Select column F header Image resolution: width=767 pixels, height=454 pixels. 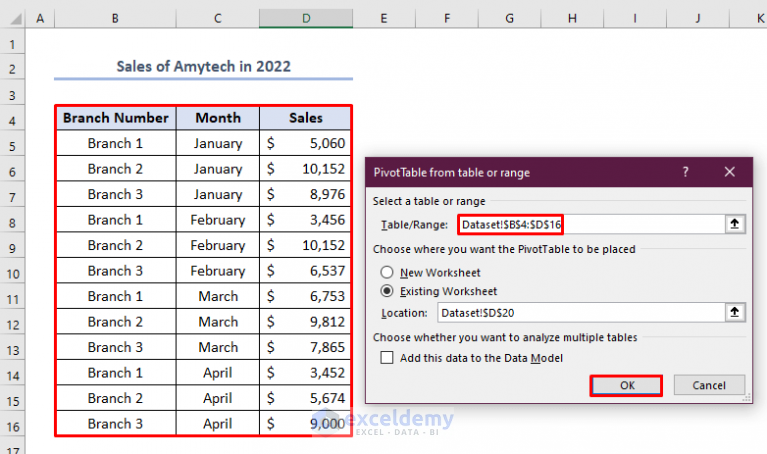pyautogui.click(x=447, y=19)
